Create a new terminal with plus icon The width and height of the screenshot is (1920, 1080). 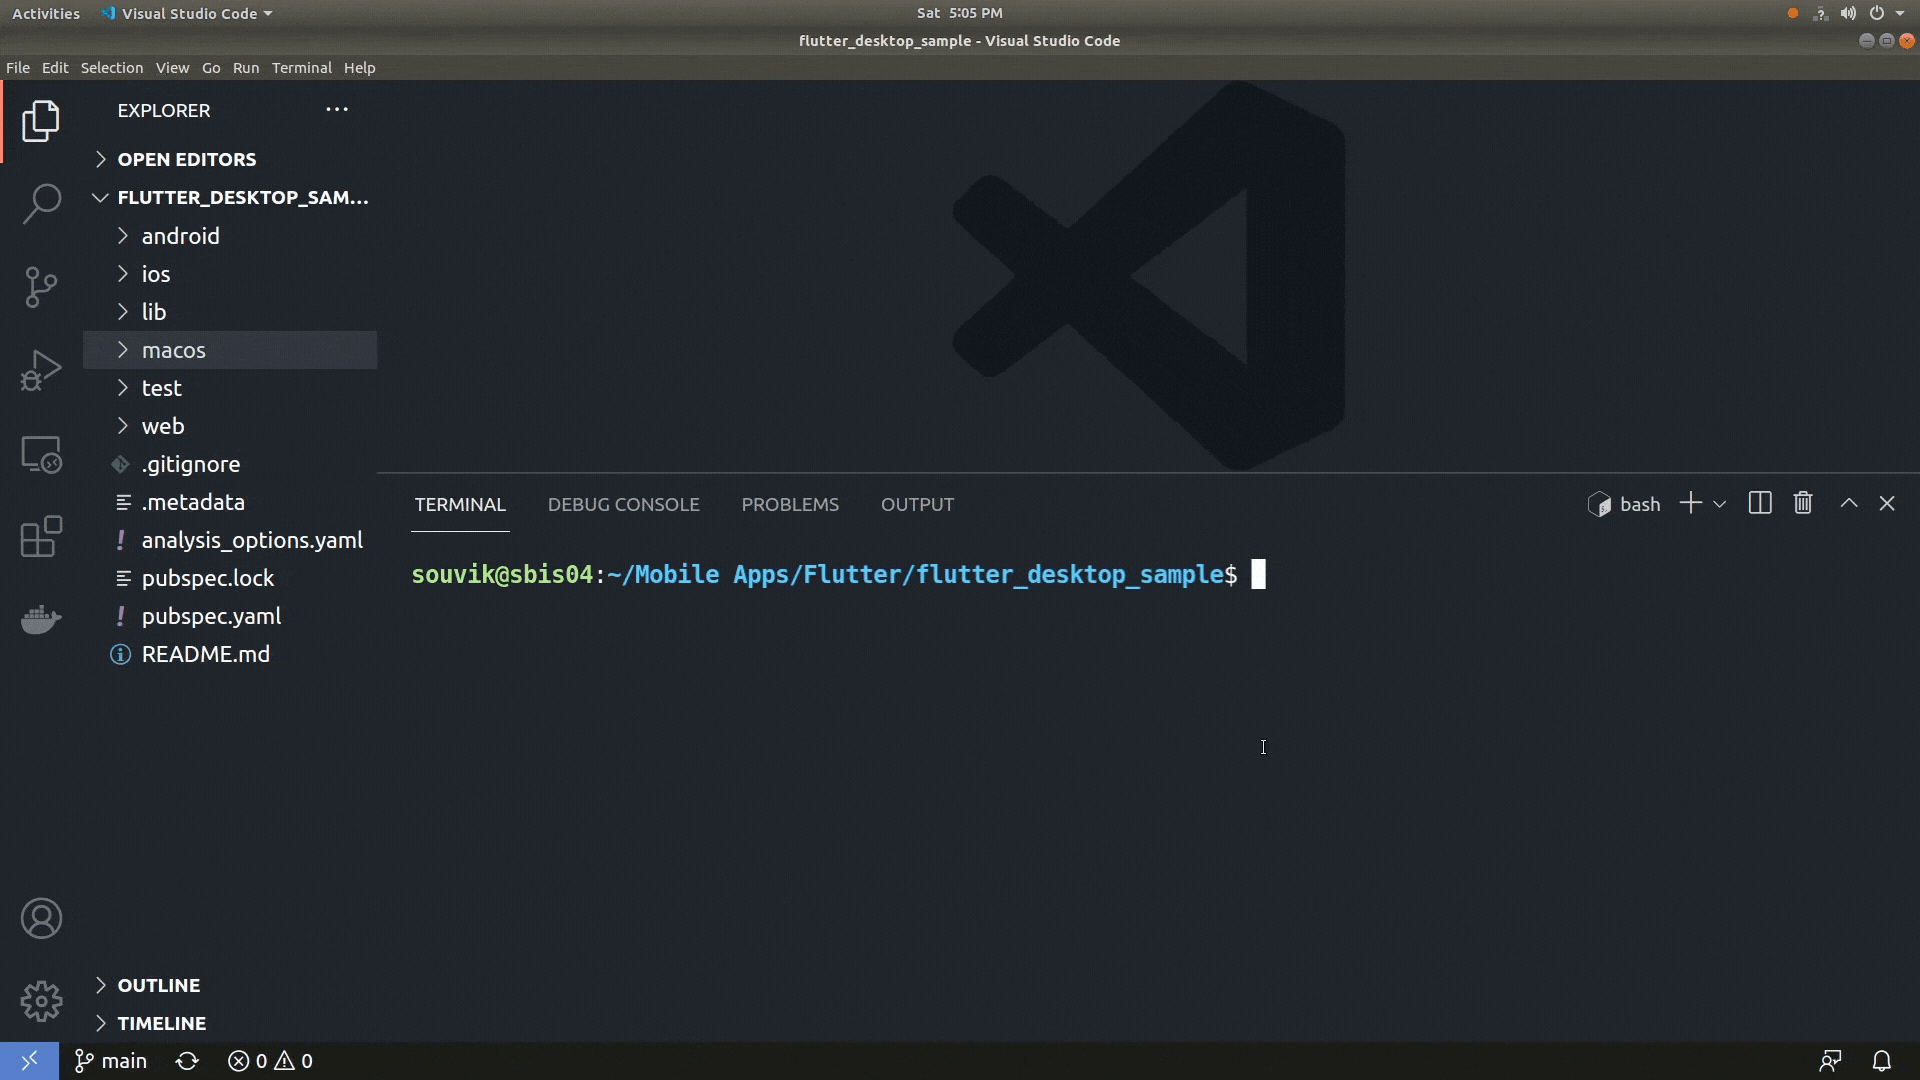1690,503
